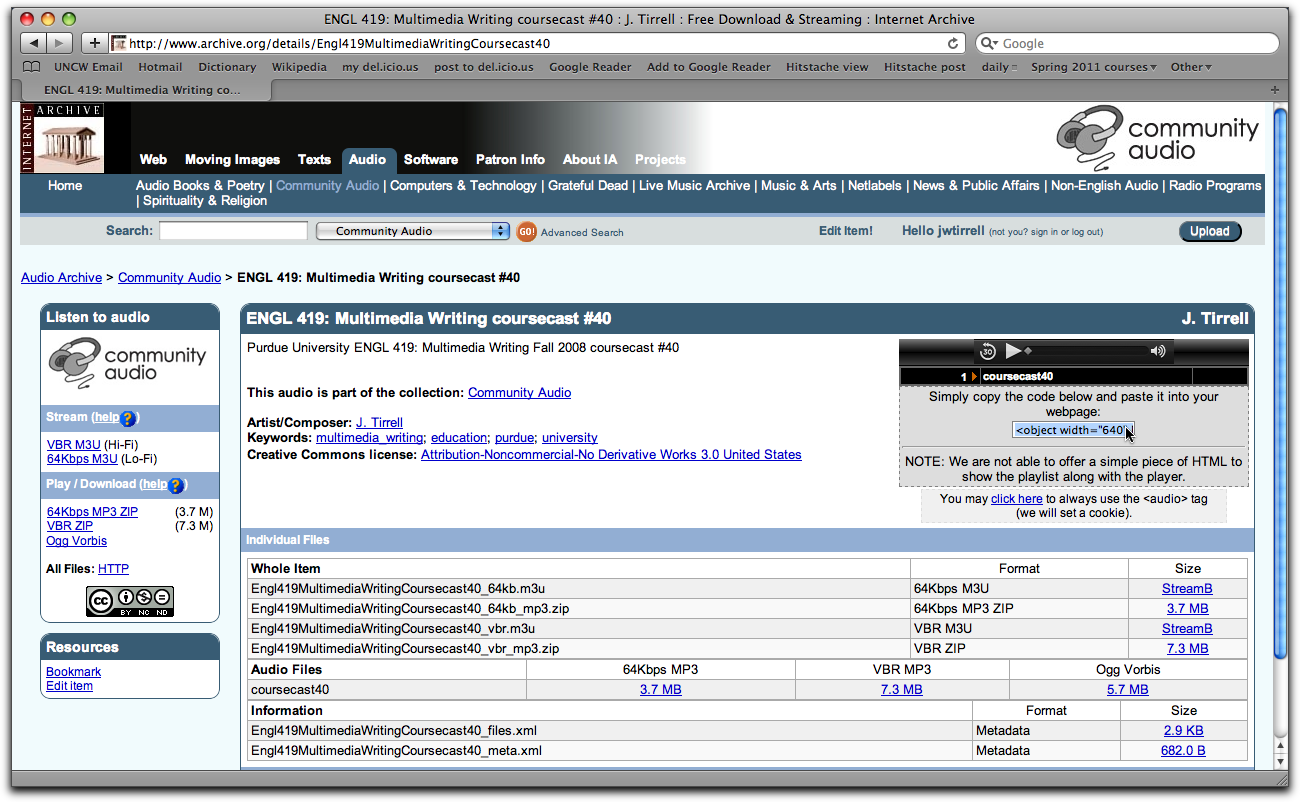
Task: Click the Bookmark link under Resources
Action: click(x=73, y=672)
